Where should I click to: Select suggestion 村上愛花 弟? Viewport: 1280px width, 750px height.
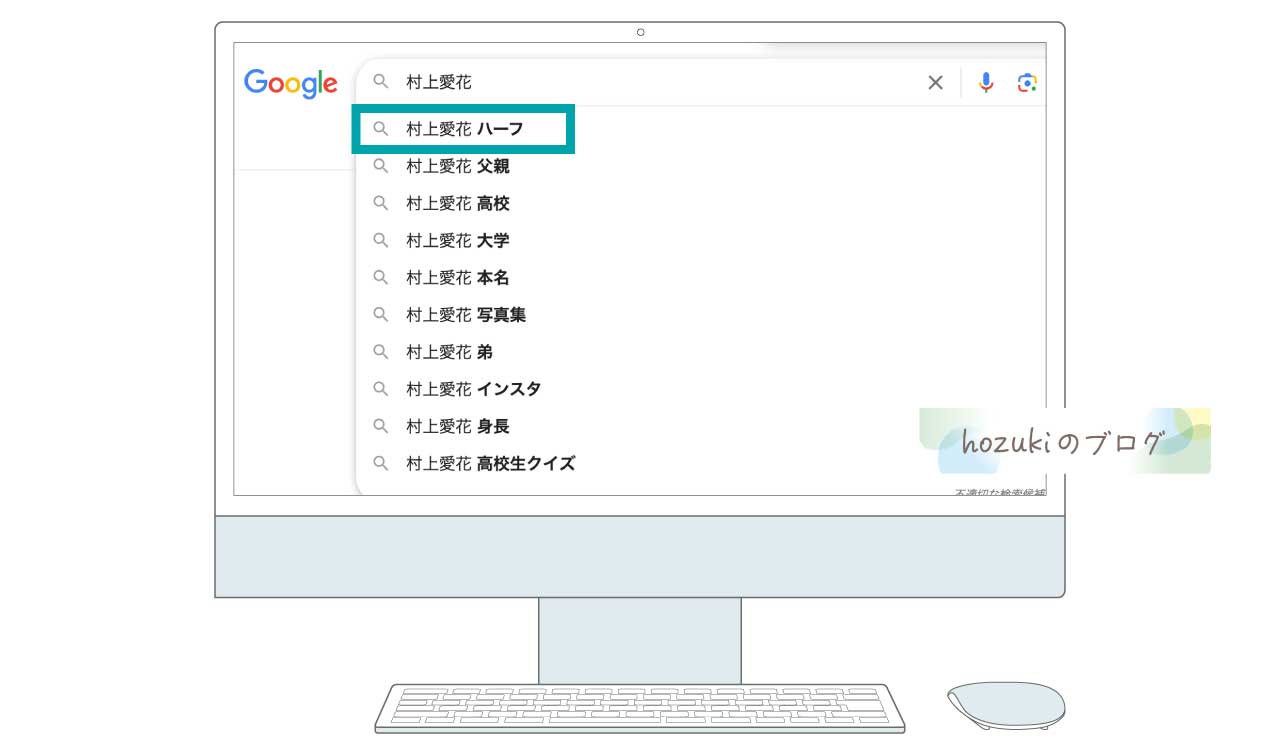coord(700,352)
